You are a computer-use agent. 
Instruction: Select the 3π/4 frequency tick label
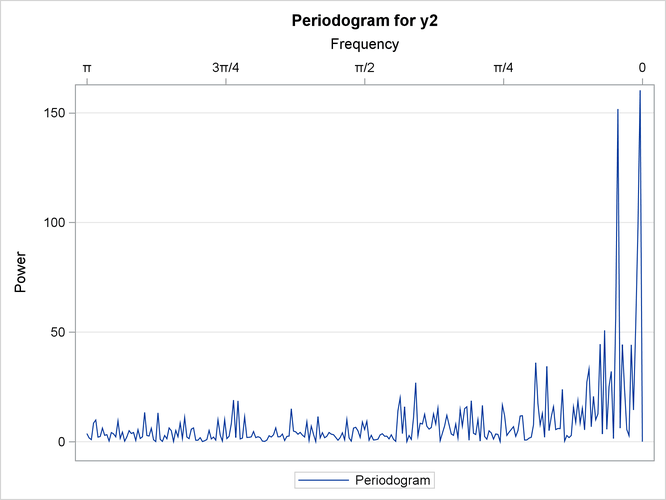click(x=225, y=67)
